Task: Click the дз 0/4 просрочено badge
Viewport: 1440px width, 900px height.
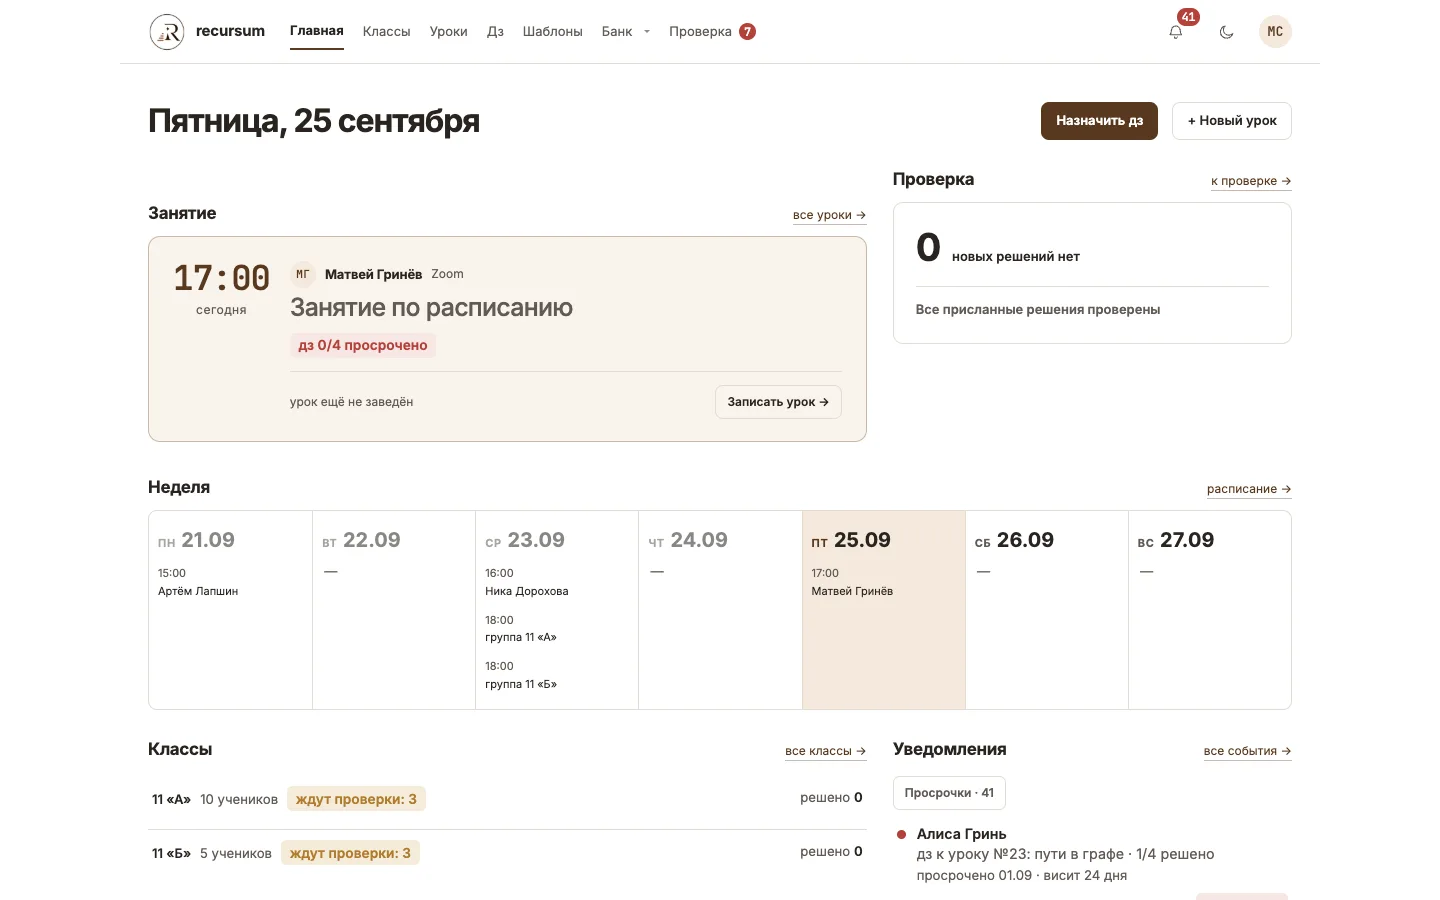Action: point(363,346)
